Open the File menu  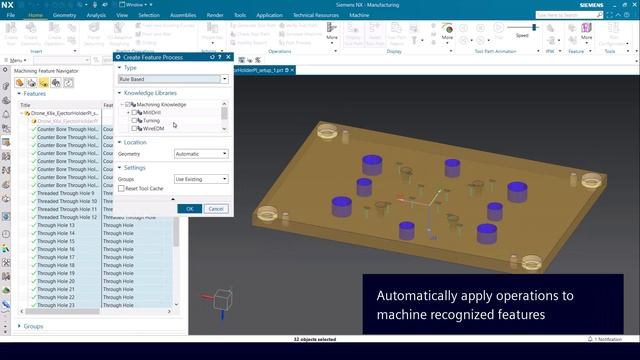[11, 15]
